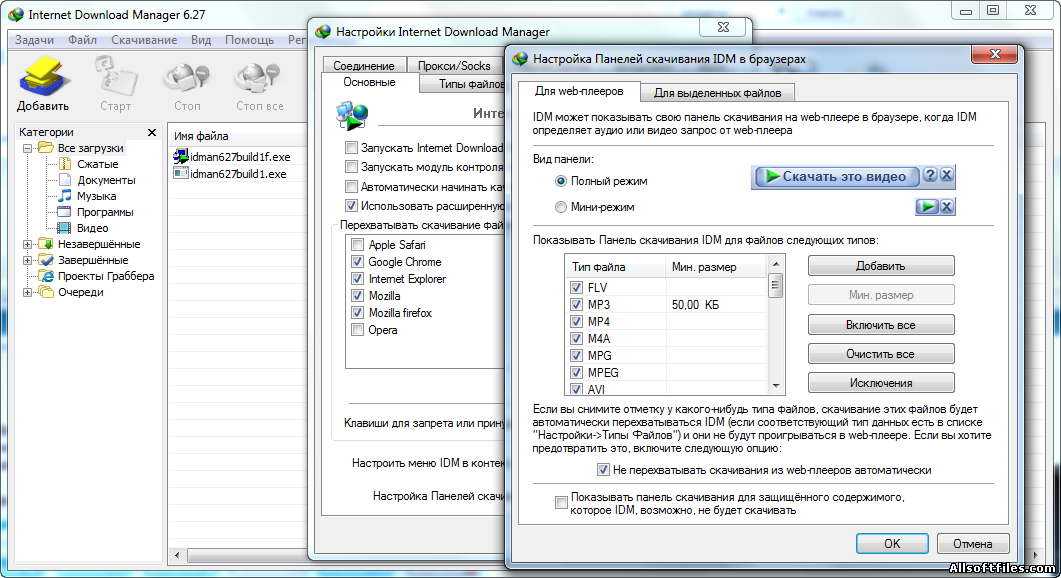This screenshot has width=1061, height=578.
Task: Close the Категории panel with the X
Action: (x=152, y=132)
